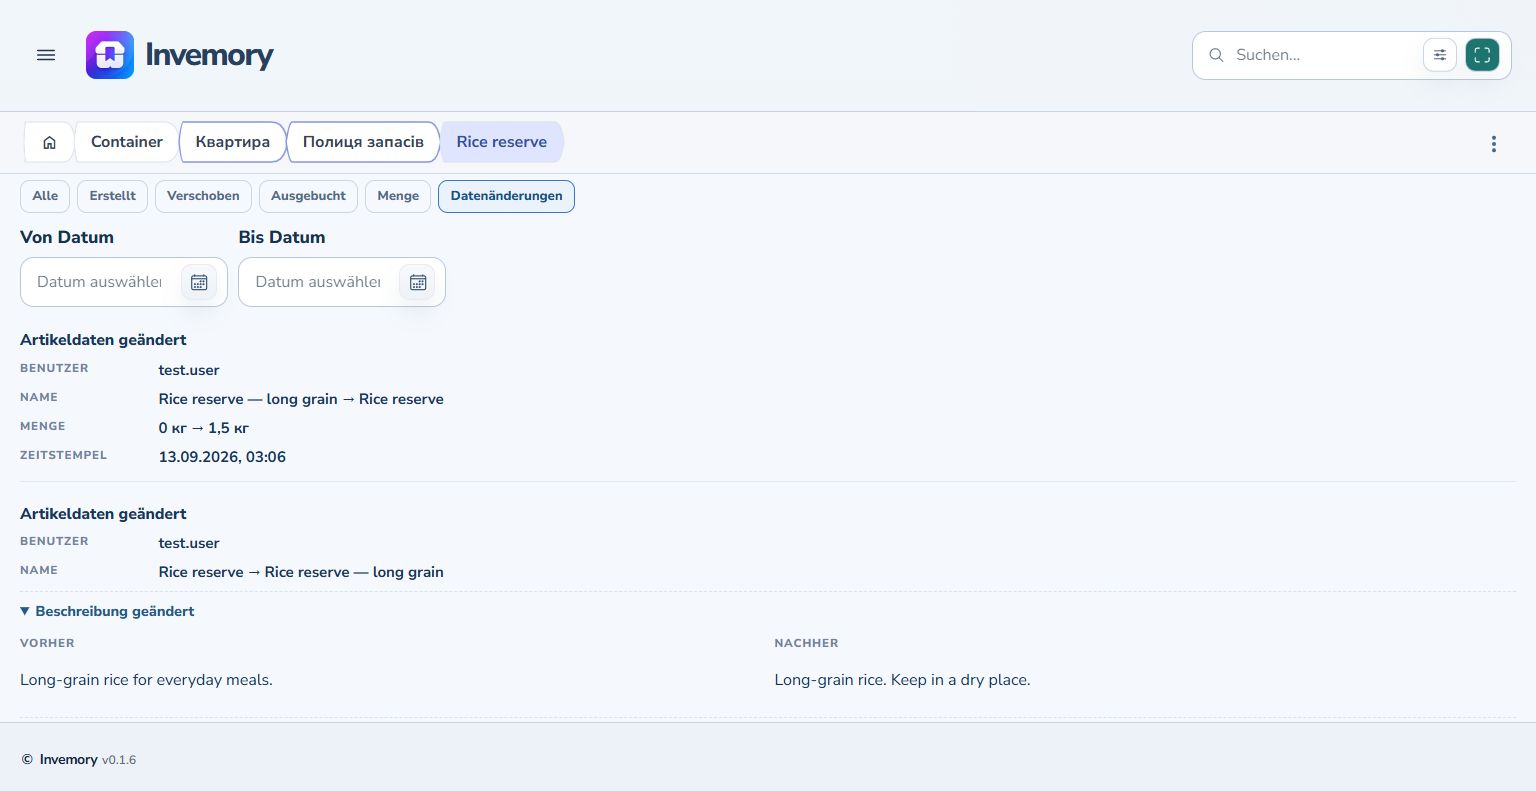Screen dimensions: 1536x791
Task: Click name 'Rice reserve — long grain → Rice reserve'
Action: [301, 399]
